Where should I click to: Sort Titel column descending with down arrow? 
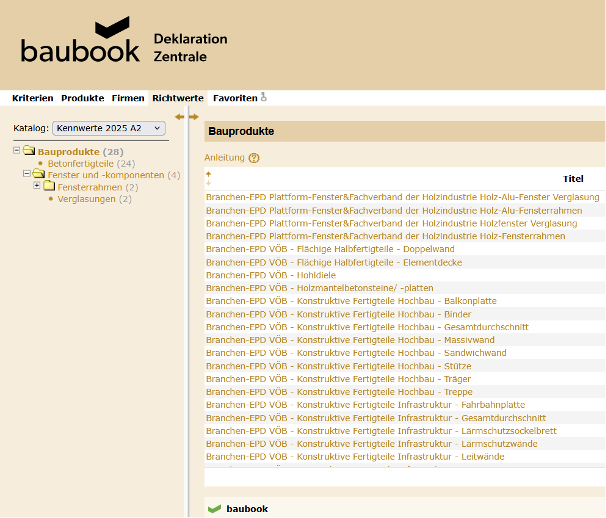point(208,183)
